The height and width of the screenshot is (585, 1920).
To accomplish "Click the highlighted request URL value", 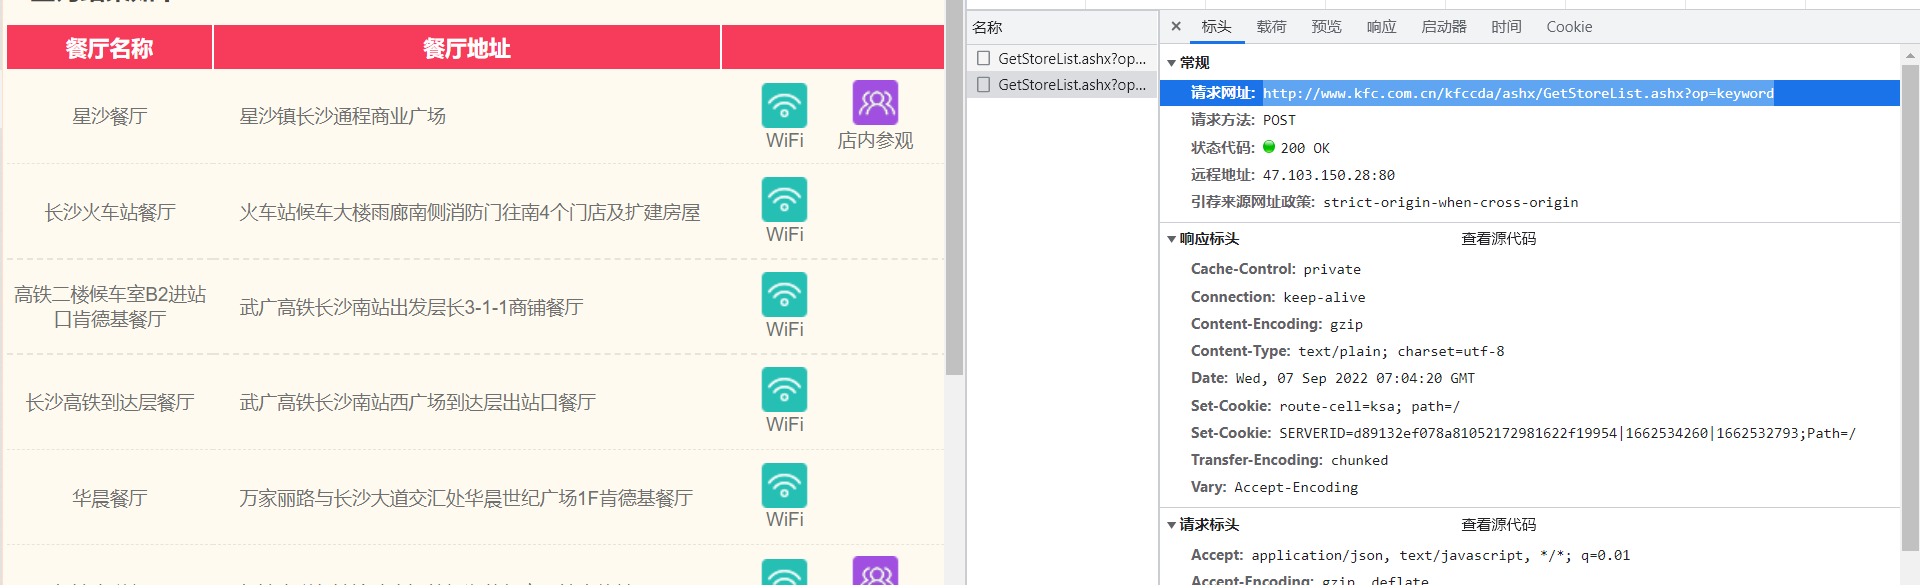I will (x=1518, y=93).
